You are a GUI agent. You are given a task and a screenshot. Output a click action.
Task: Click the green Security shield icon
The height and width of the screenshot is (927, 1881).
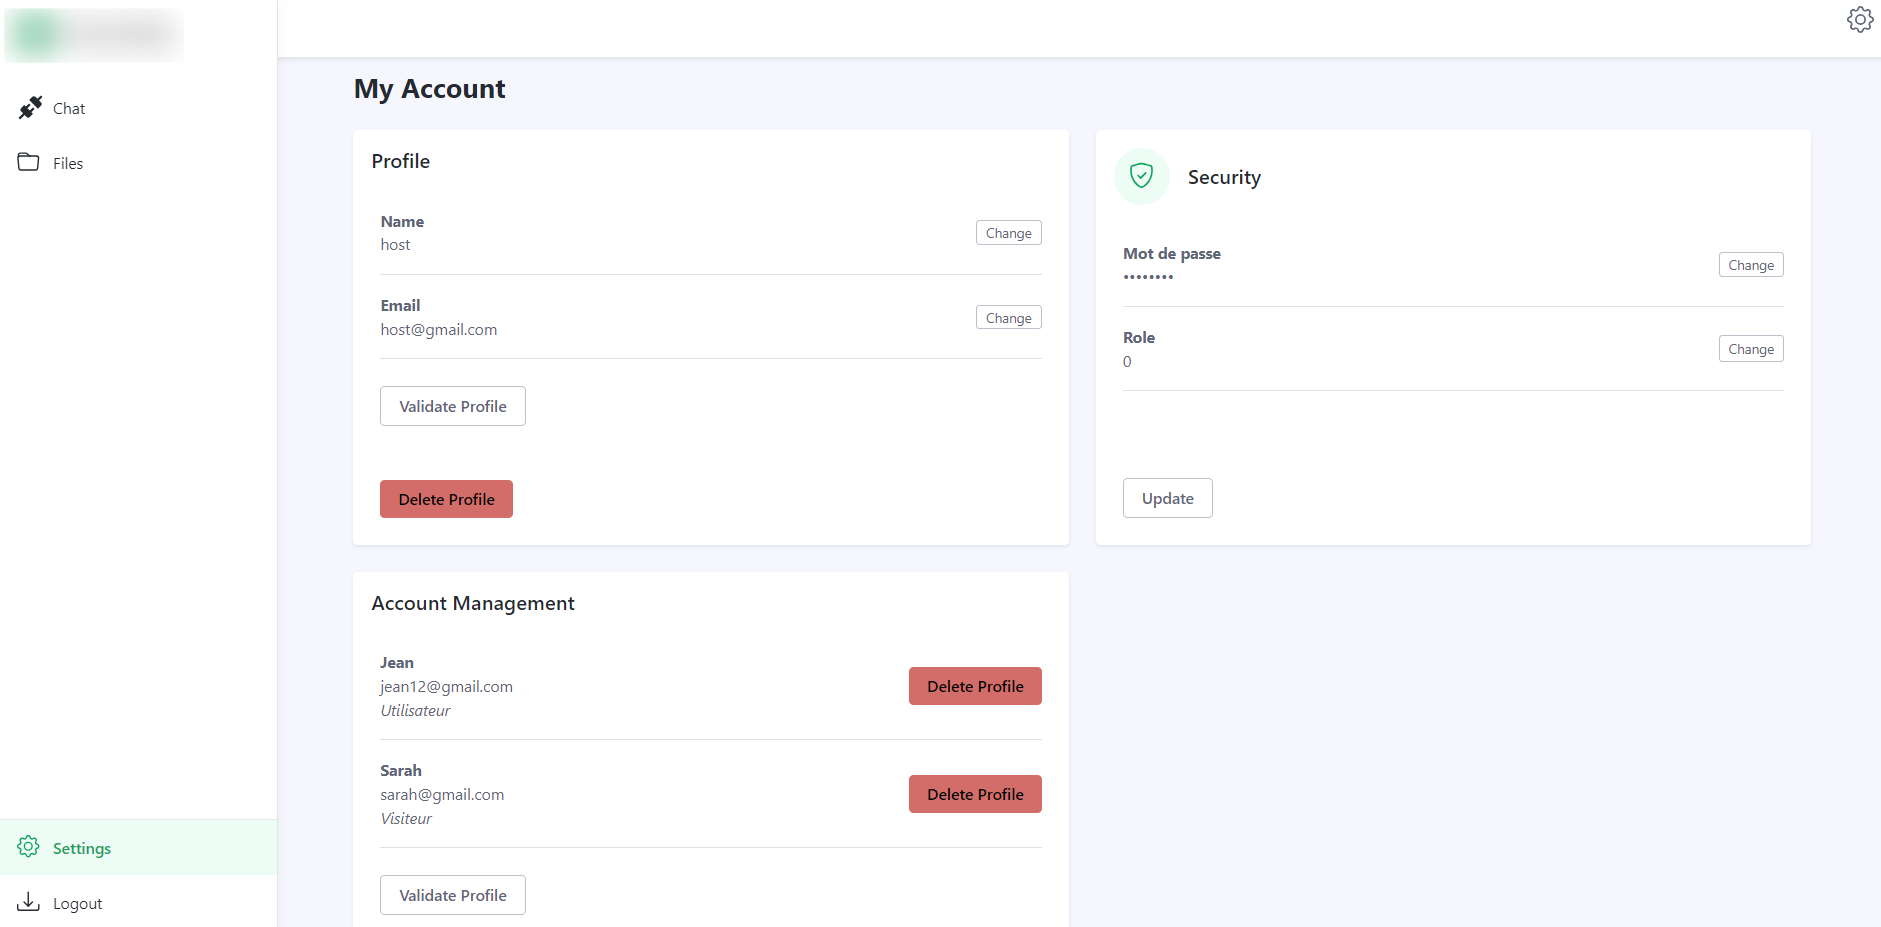tap(1141, 177)
